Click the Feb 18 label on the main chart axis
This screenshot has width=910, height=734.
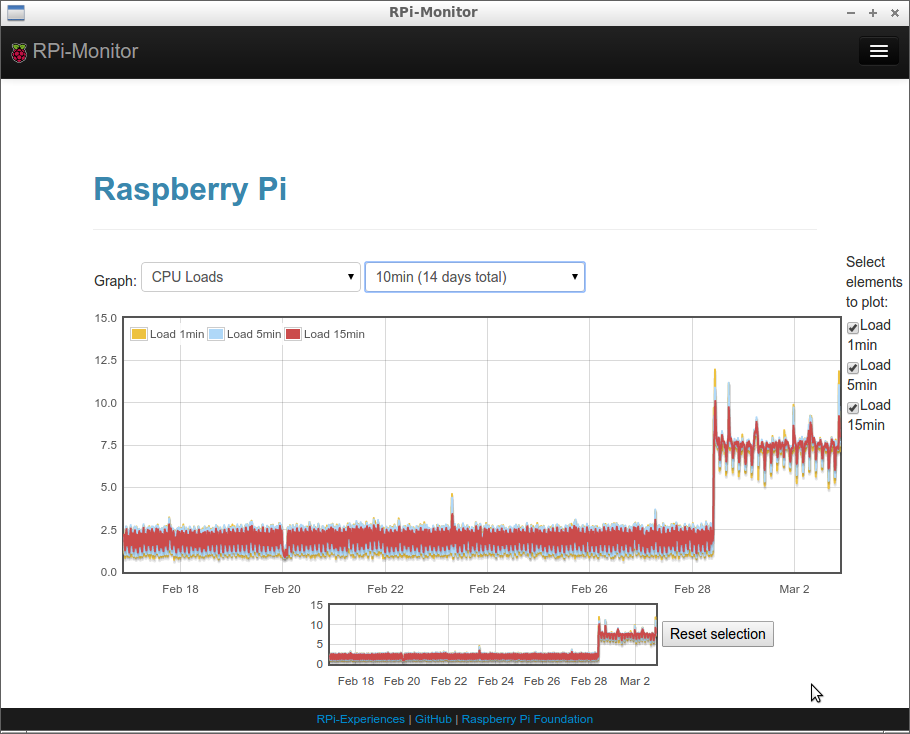(180, 590)
